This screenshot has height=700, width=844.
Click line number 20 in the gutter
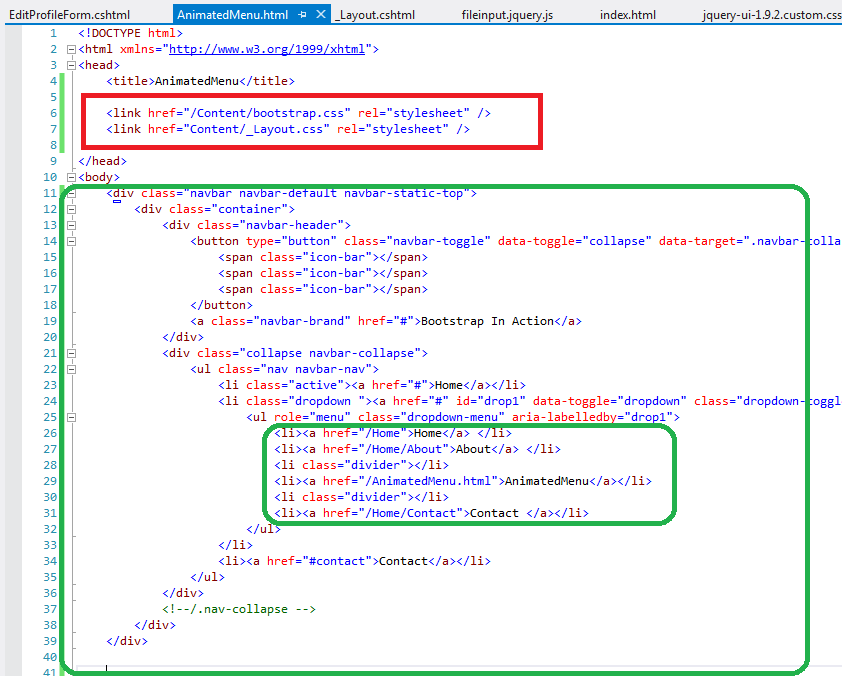(x=50, y=338)
